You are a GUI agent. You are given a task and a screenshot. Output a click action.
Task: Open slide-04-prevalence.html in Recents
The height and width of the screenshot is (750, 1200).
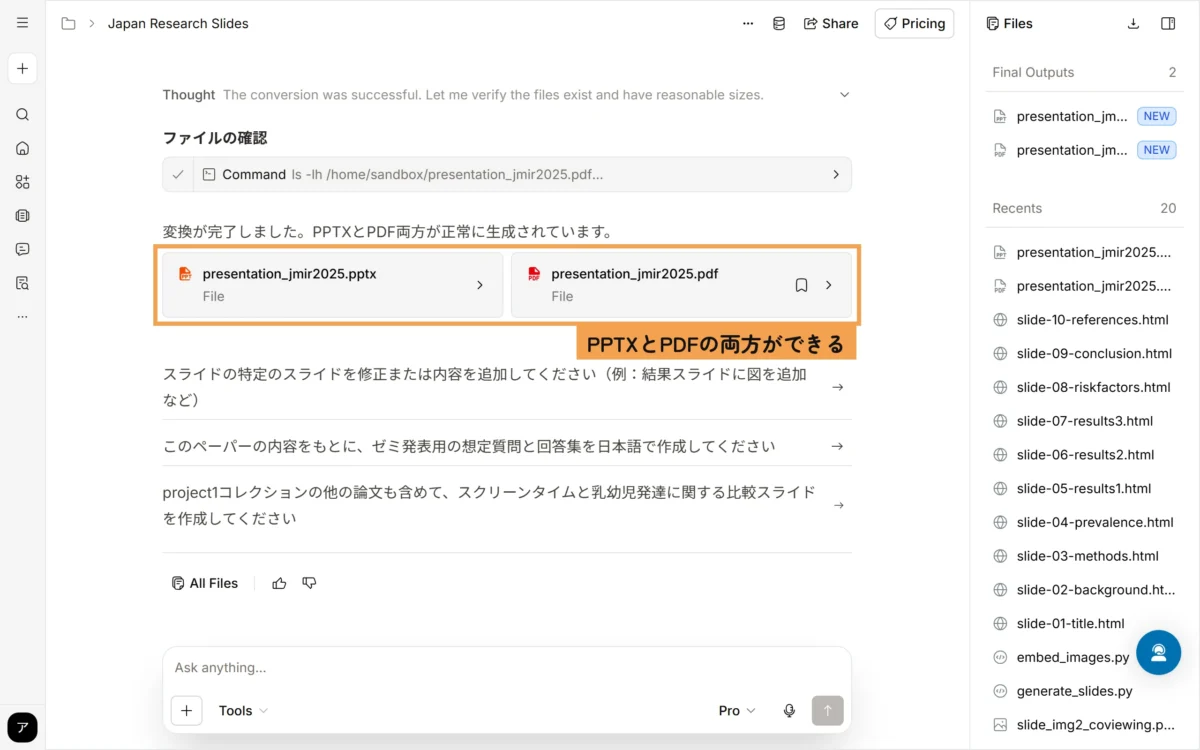tap(1085, 522)
